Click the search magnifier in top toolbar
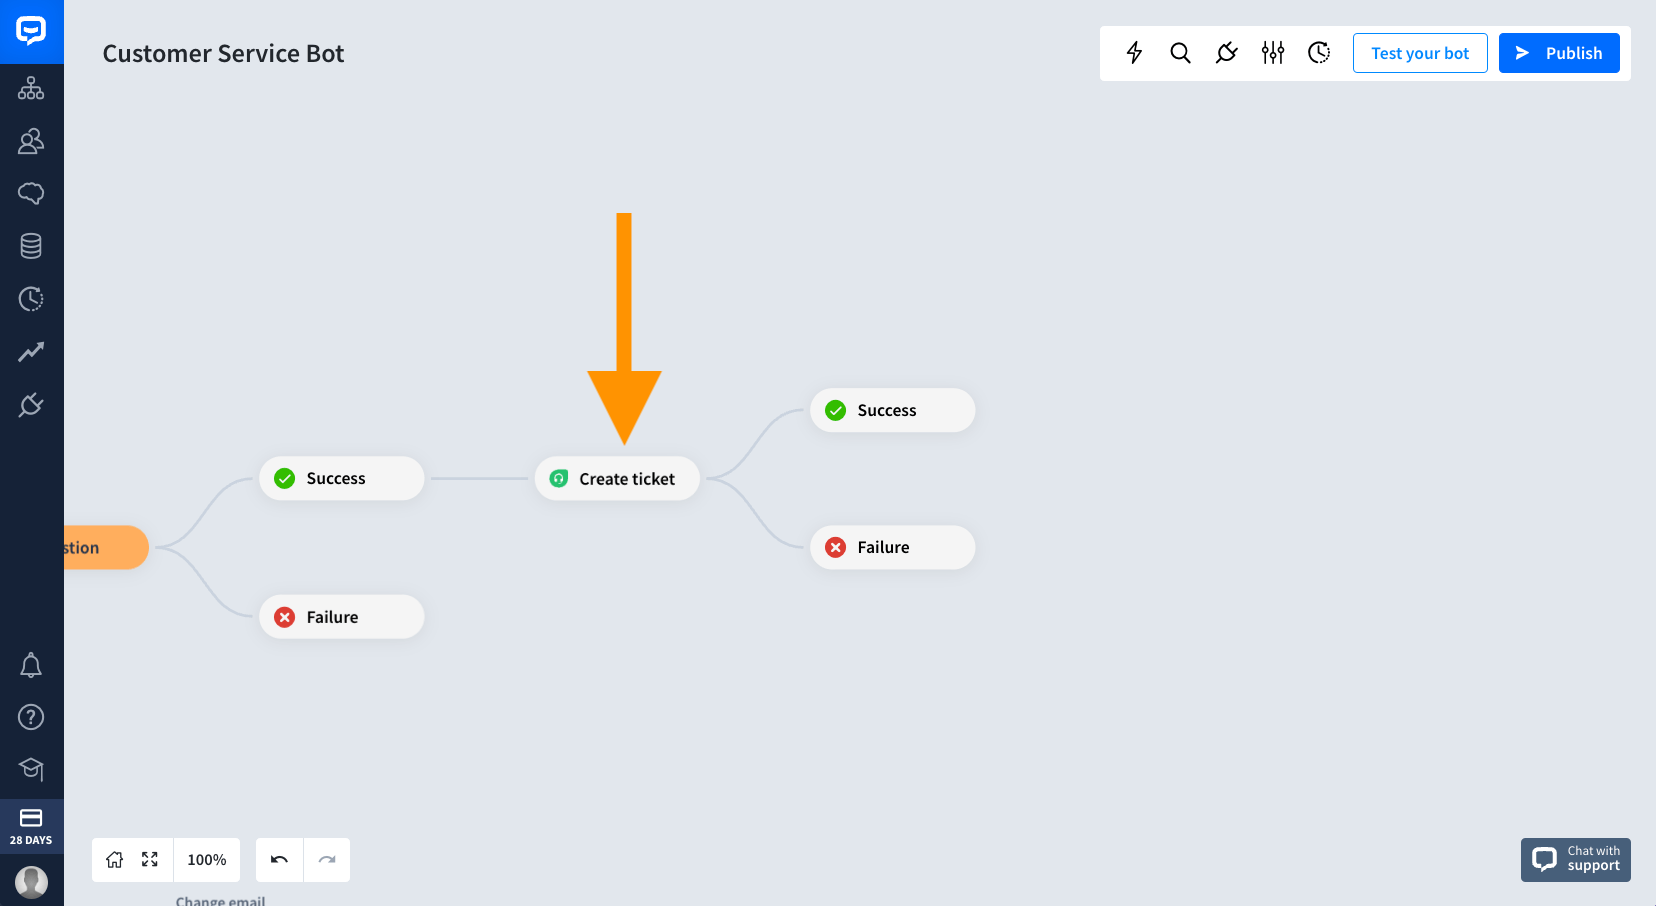 (1180, 53)
